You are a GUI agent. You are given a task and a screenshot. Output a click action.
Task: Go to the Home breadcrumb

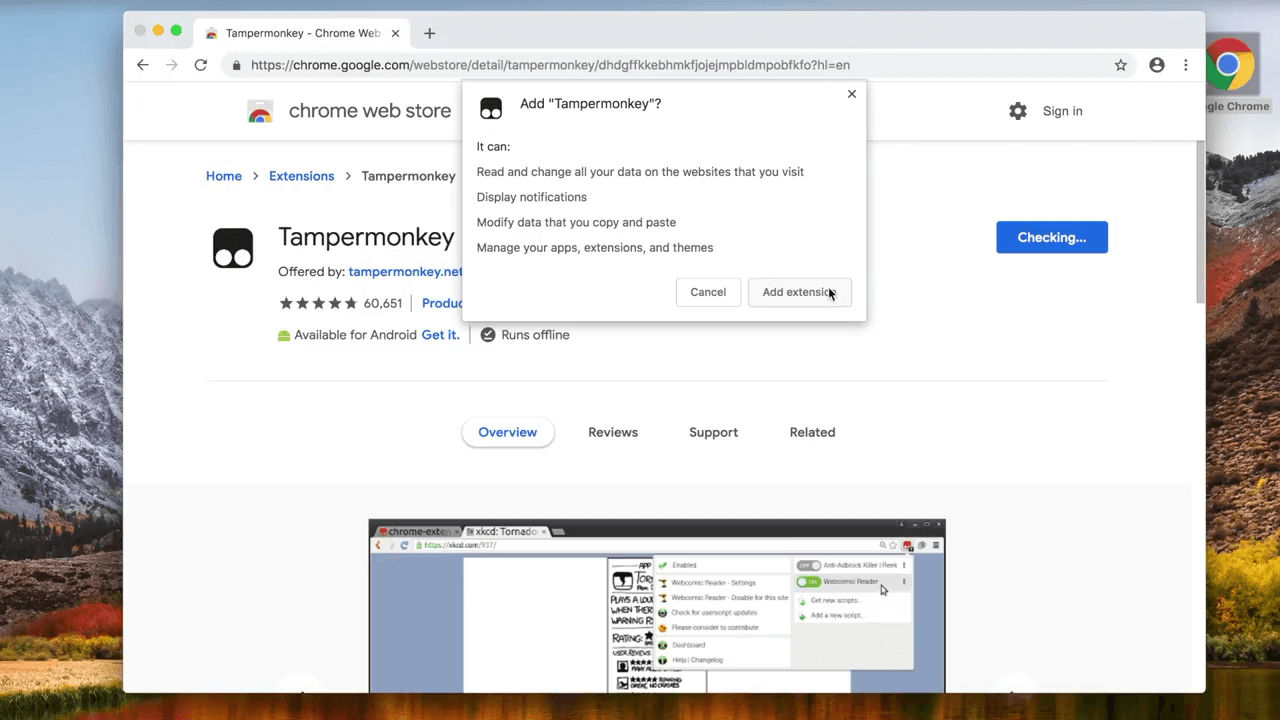click(224, 176)
